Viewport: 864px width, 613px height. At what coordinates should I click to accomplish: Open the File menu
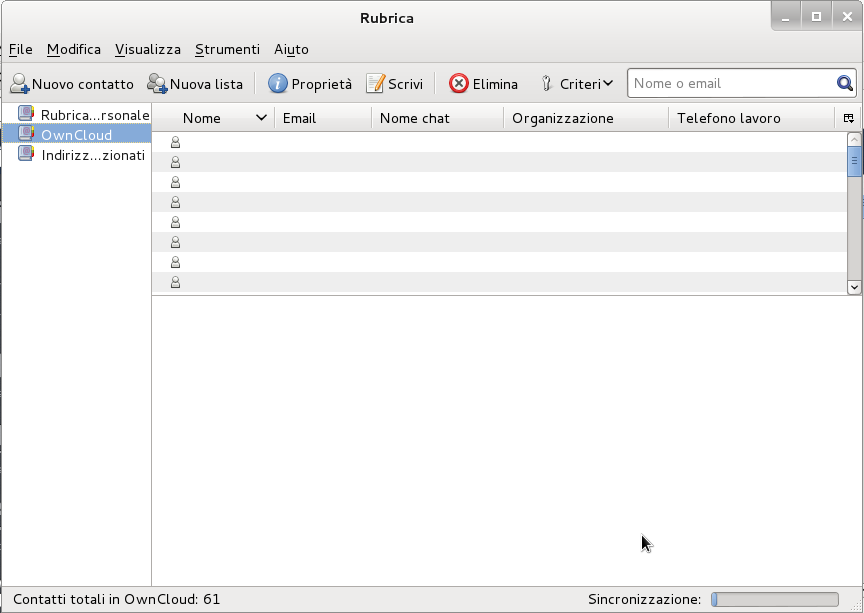click(20, 49)
